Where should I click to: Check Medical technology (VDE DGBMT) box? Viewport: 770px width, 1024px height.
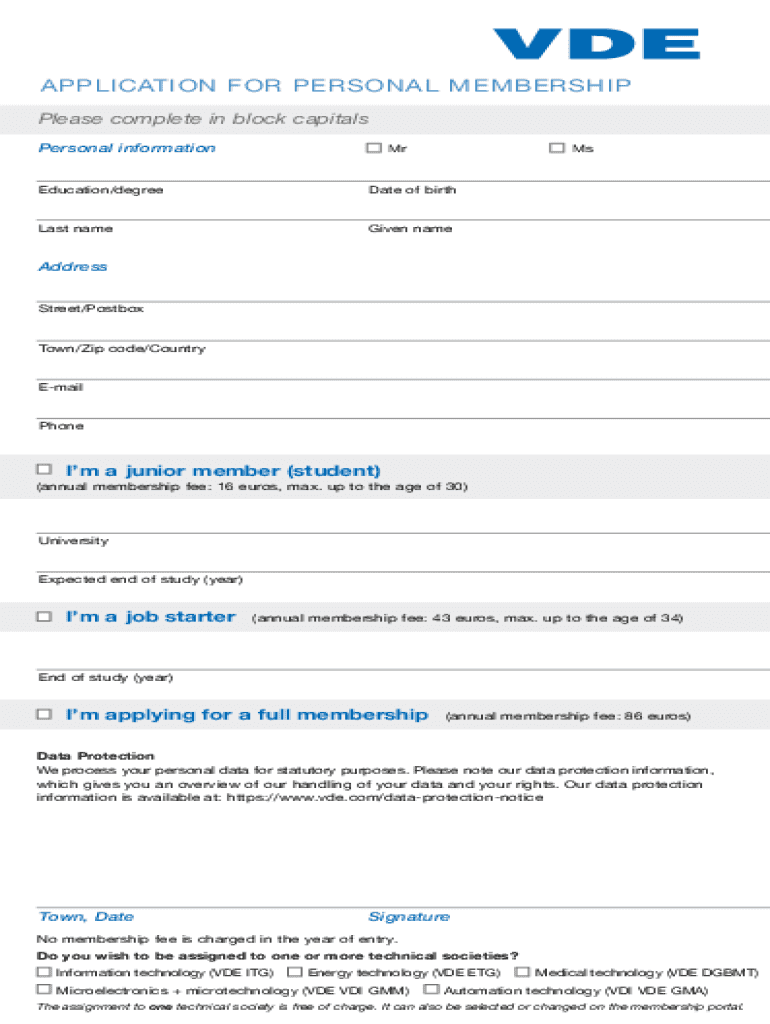[x=523, y=971]
